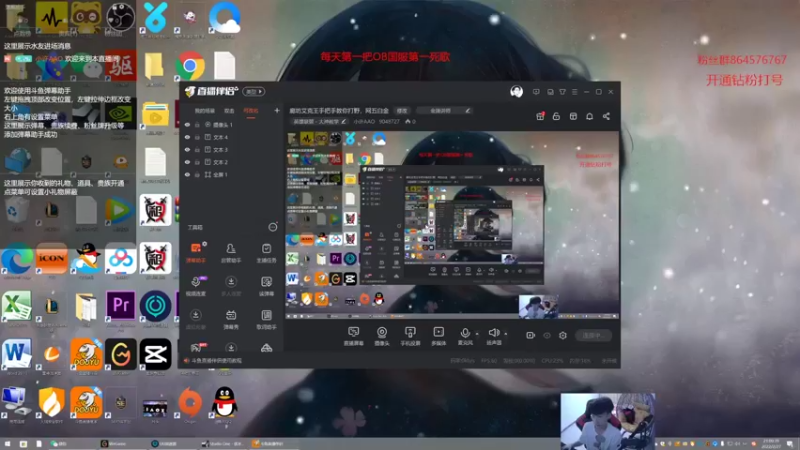Toggle the lock on 摄像头 1 source
The width and height of the screenshot is (800, 450).
click(197, 124)
